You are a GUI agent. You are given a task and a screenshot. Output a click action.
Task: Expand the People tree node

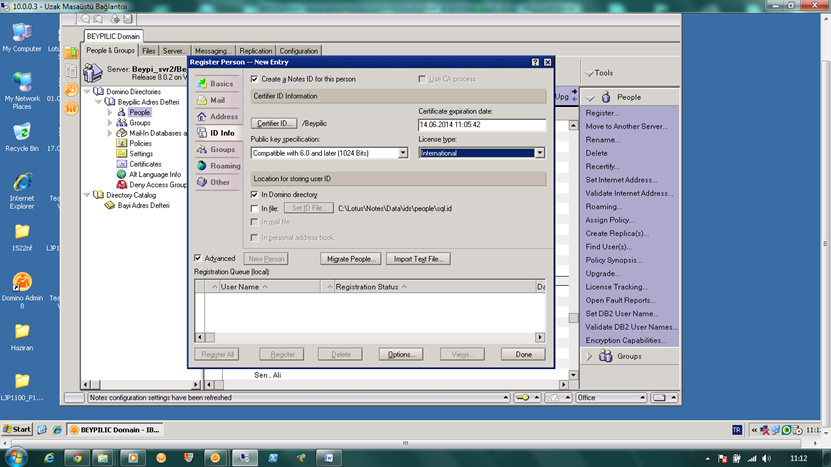click(x=110, y=112)
